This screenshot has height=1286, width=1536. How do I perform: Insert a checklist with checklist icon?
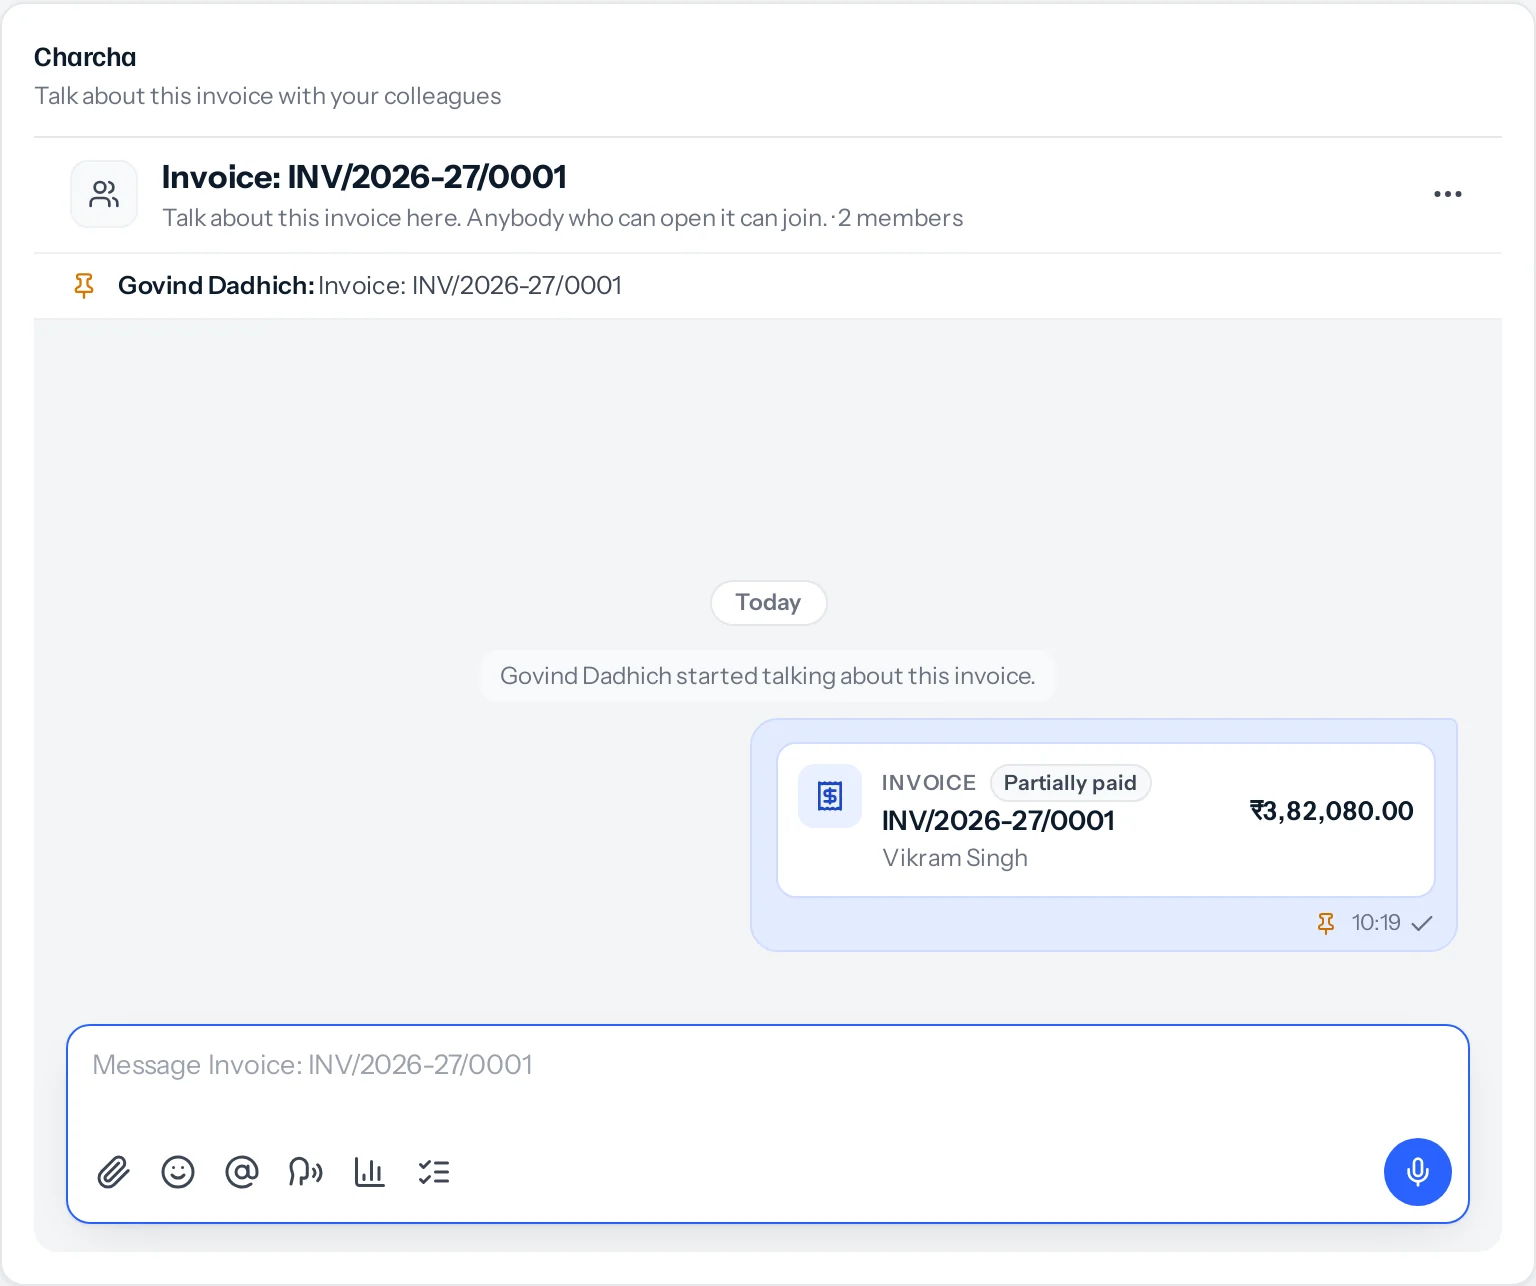click(434, 1172)
